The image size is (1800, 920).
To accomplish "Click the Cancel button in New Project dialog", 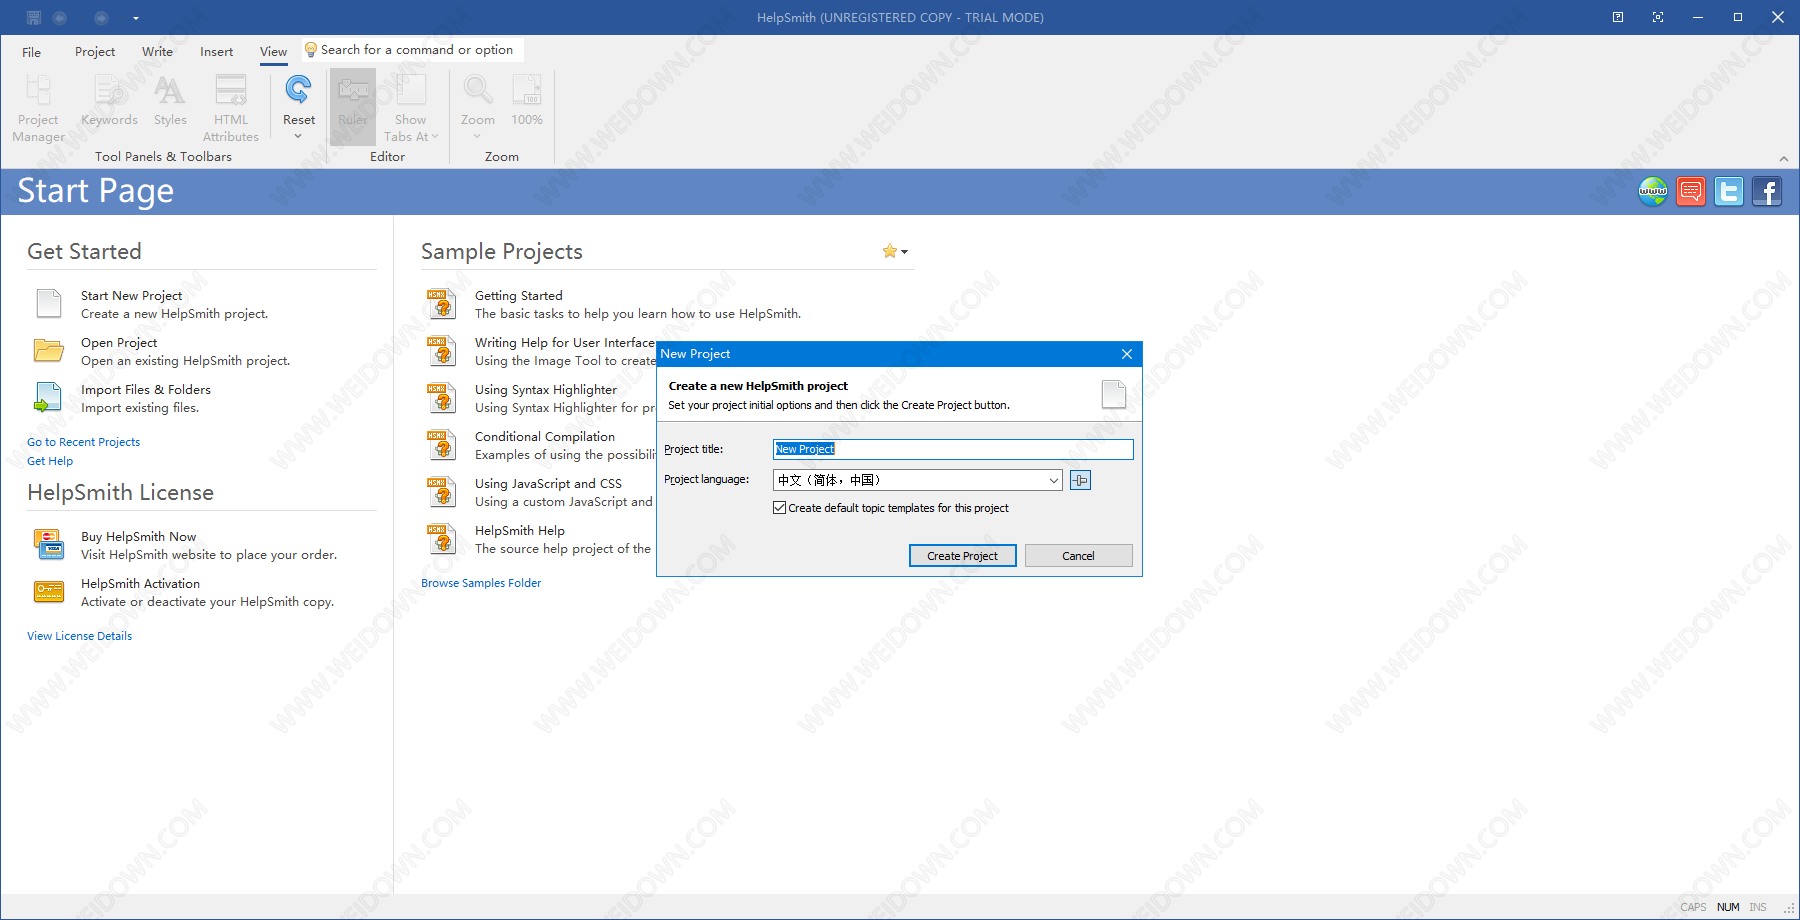I will pyautogui.click(x=1078, y=556).
